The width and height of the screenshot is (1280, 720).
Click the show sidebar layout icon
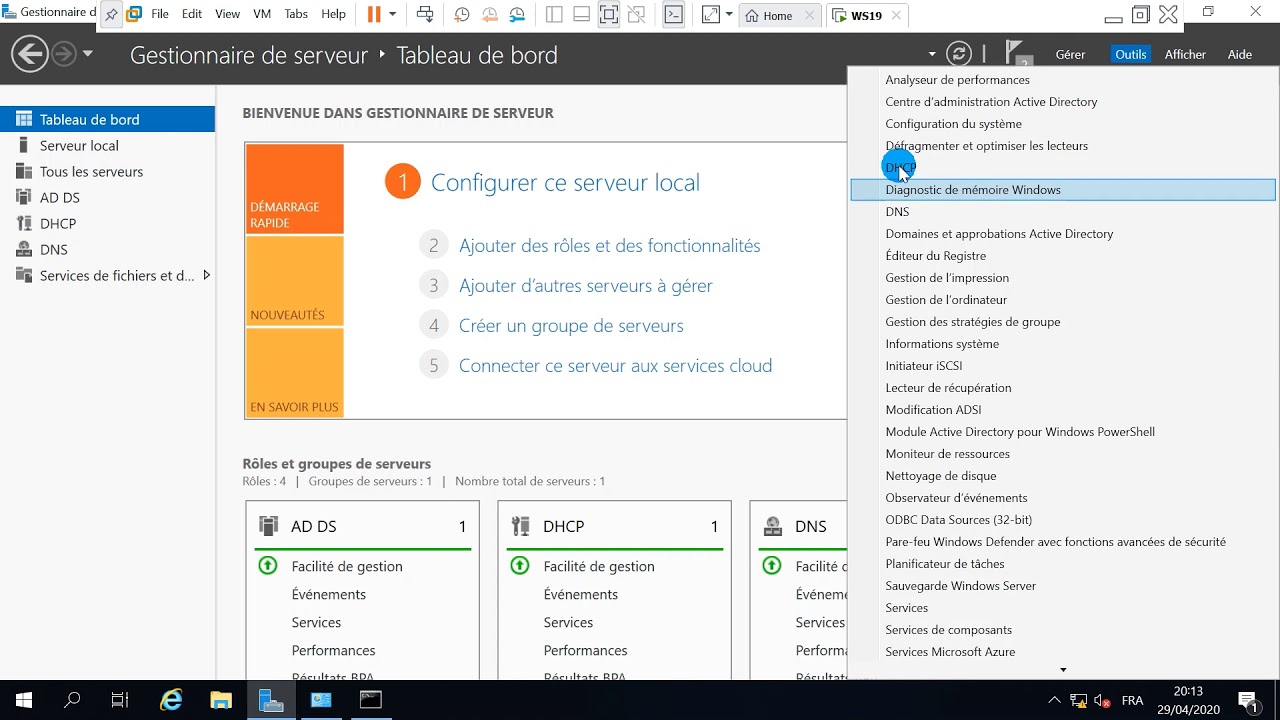(x=555, y=15)
